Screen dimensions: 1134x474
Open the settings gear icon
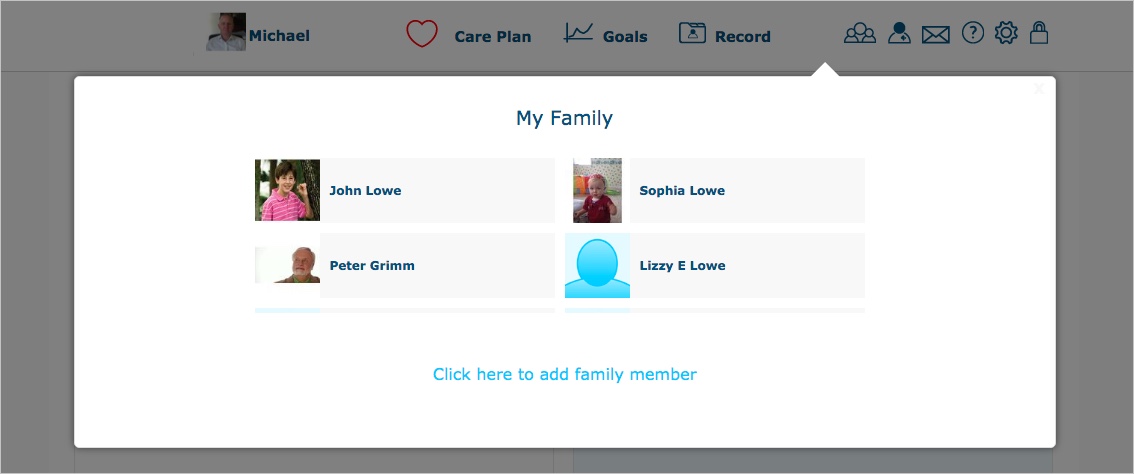[1006, 33]
